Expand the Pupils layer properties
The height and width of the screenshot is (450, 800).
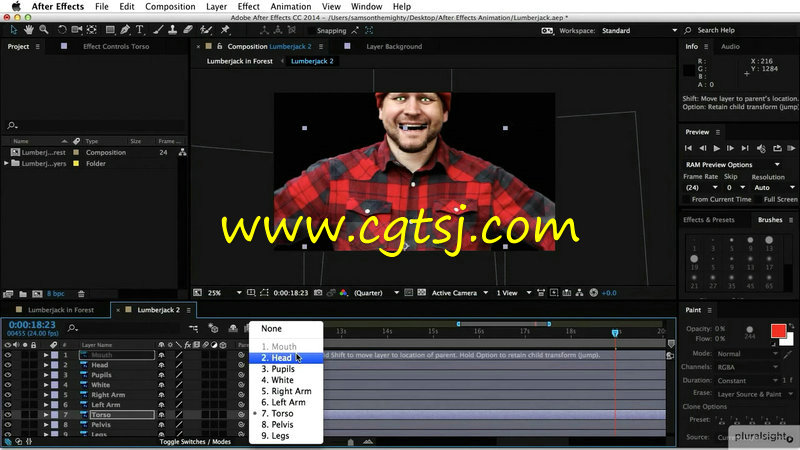pyautogui.click(x=46, y=375)
